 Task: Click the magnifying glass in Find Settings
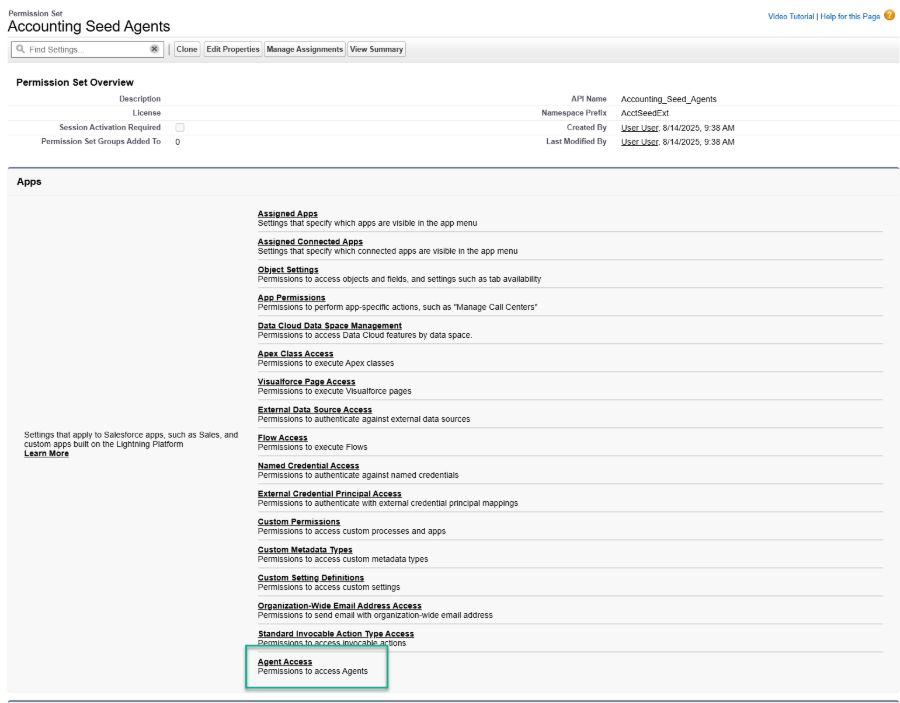coord(20,48)
